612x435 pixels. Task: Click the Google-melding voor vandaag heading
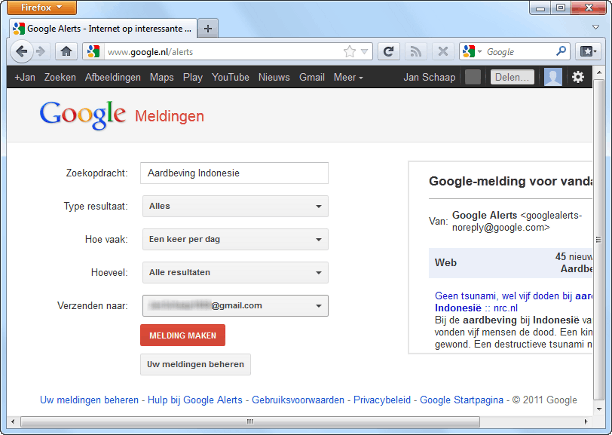pos(511,181)
